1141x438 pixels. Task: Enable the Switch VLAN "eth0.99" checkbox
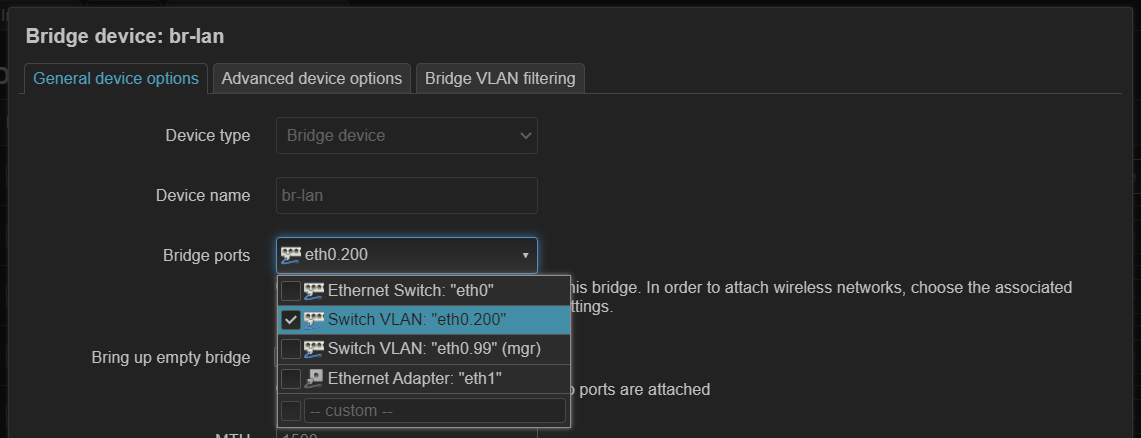291,349
